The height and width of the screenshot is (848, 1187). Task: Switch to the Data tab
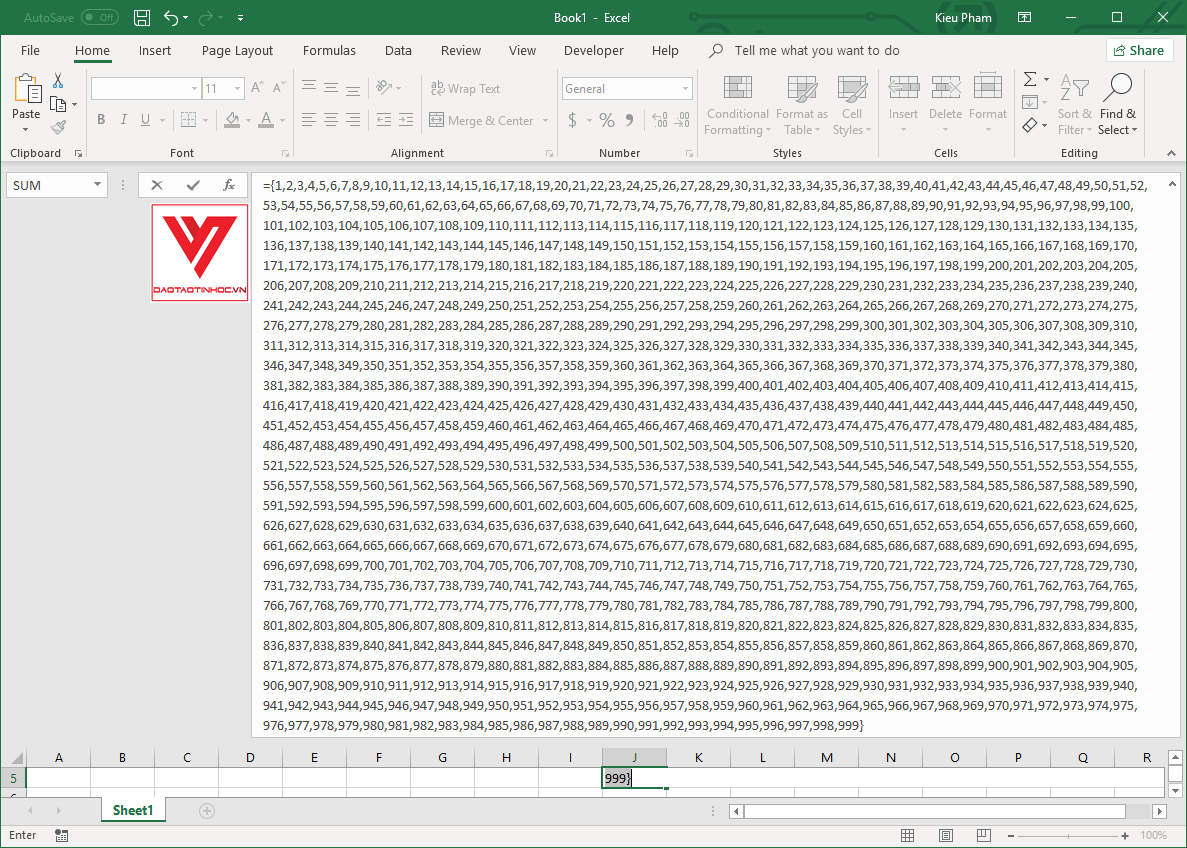(398, 51)
